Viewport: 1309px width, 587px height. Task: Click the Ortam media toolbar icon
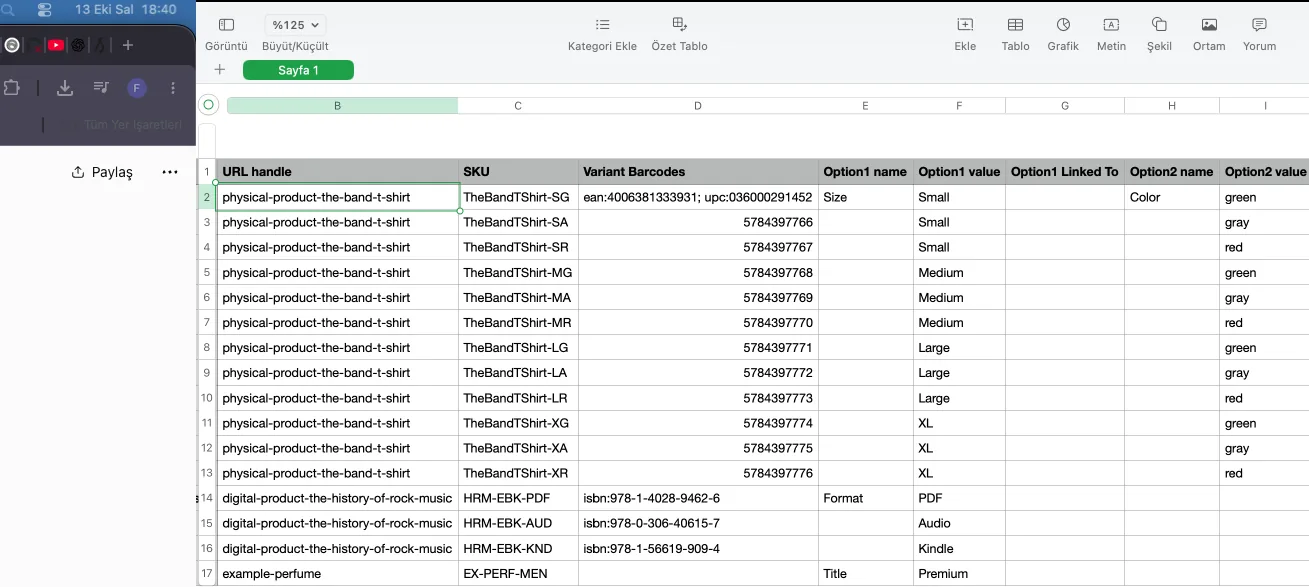pyautogui.click(x=1209, y=25)
